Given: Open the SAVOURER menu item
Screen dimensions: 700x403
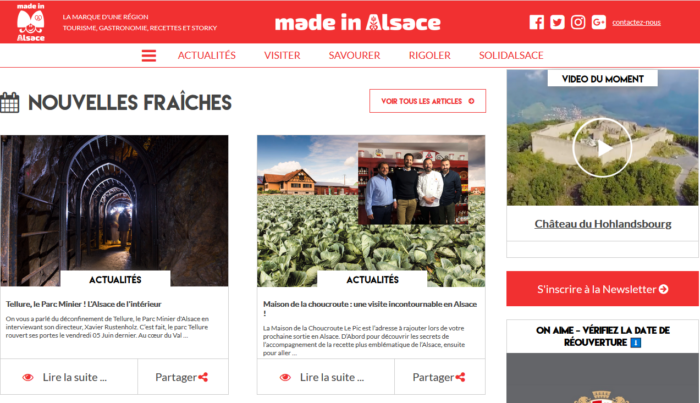Looking at the screenshot, I should click(x=354, y=55).
